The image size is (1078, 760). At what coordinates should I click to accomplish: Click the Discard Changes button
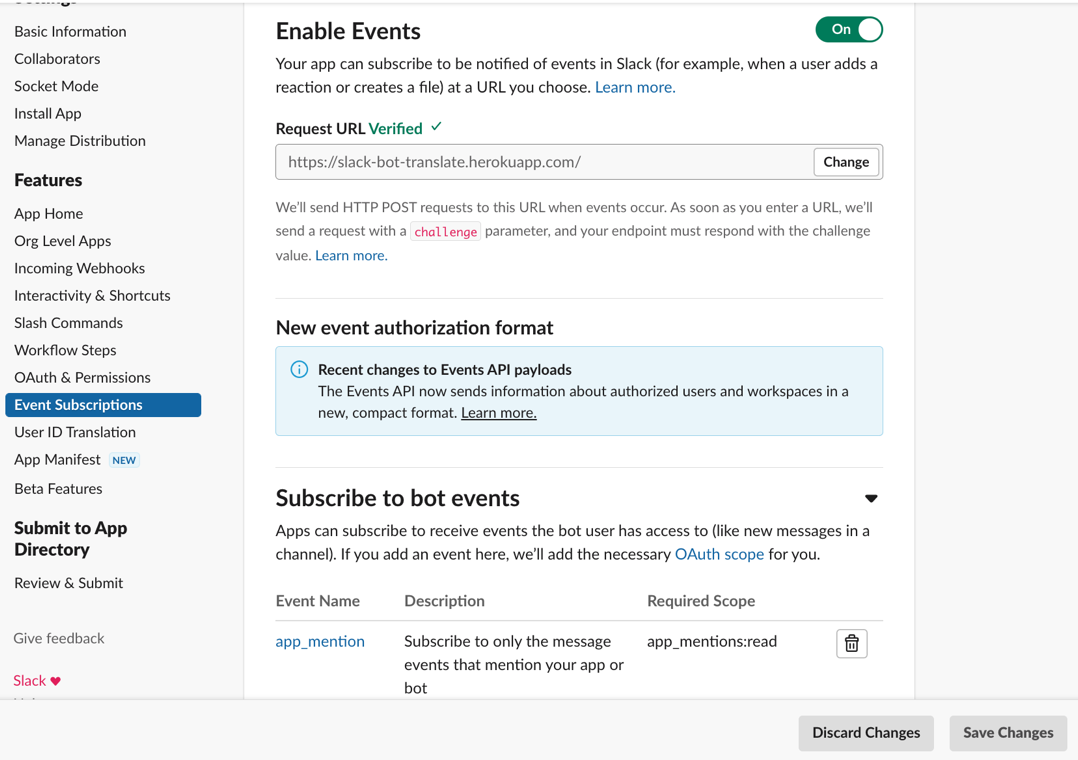point(866,733)
